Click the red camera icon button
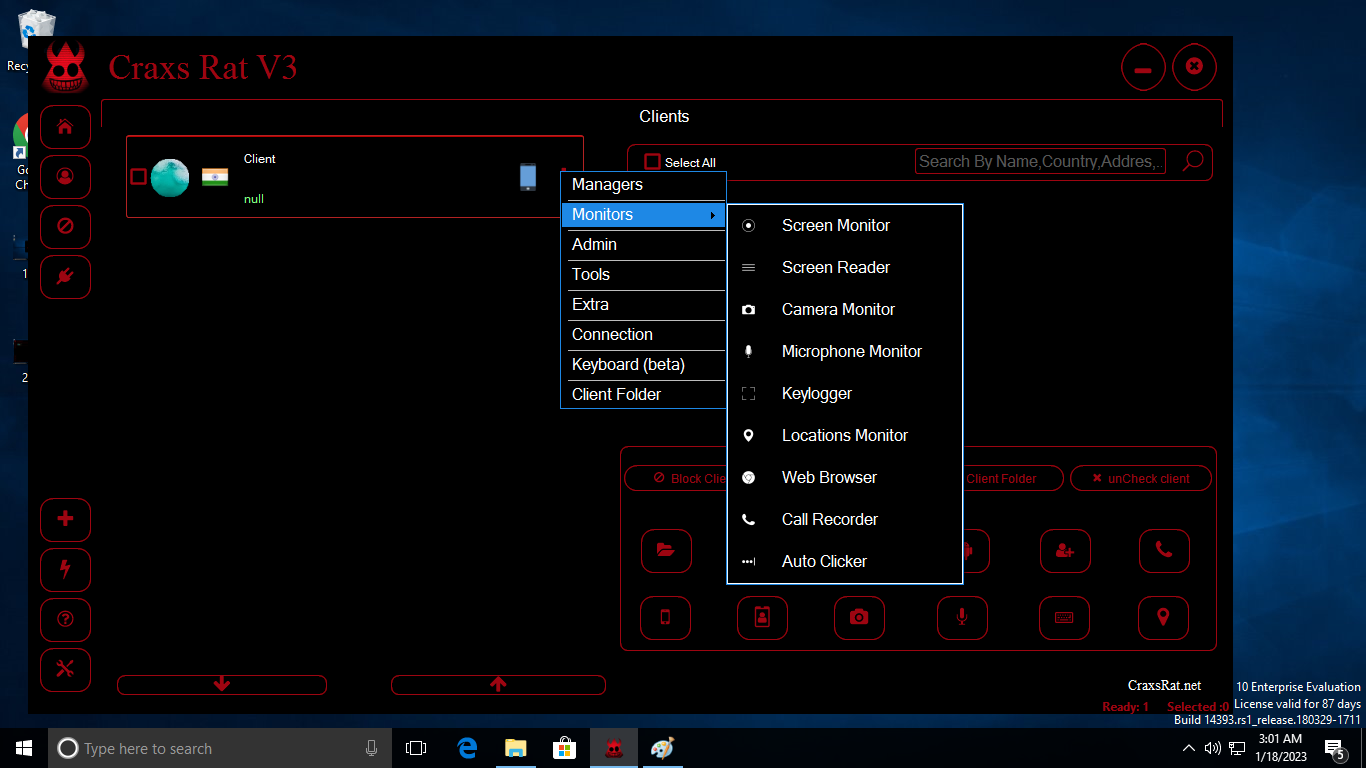Screen dimensions: 1366x768 859,618
